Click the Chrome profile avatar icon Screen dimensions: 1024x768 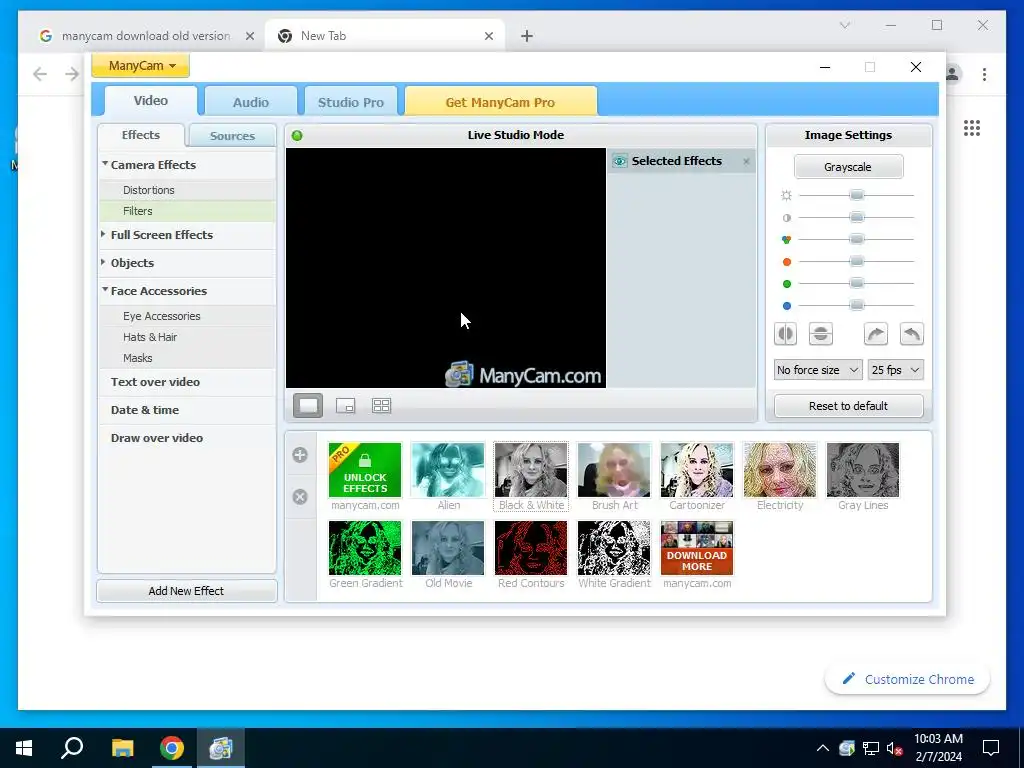coord(953,74)
